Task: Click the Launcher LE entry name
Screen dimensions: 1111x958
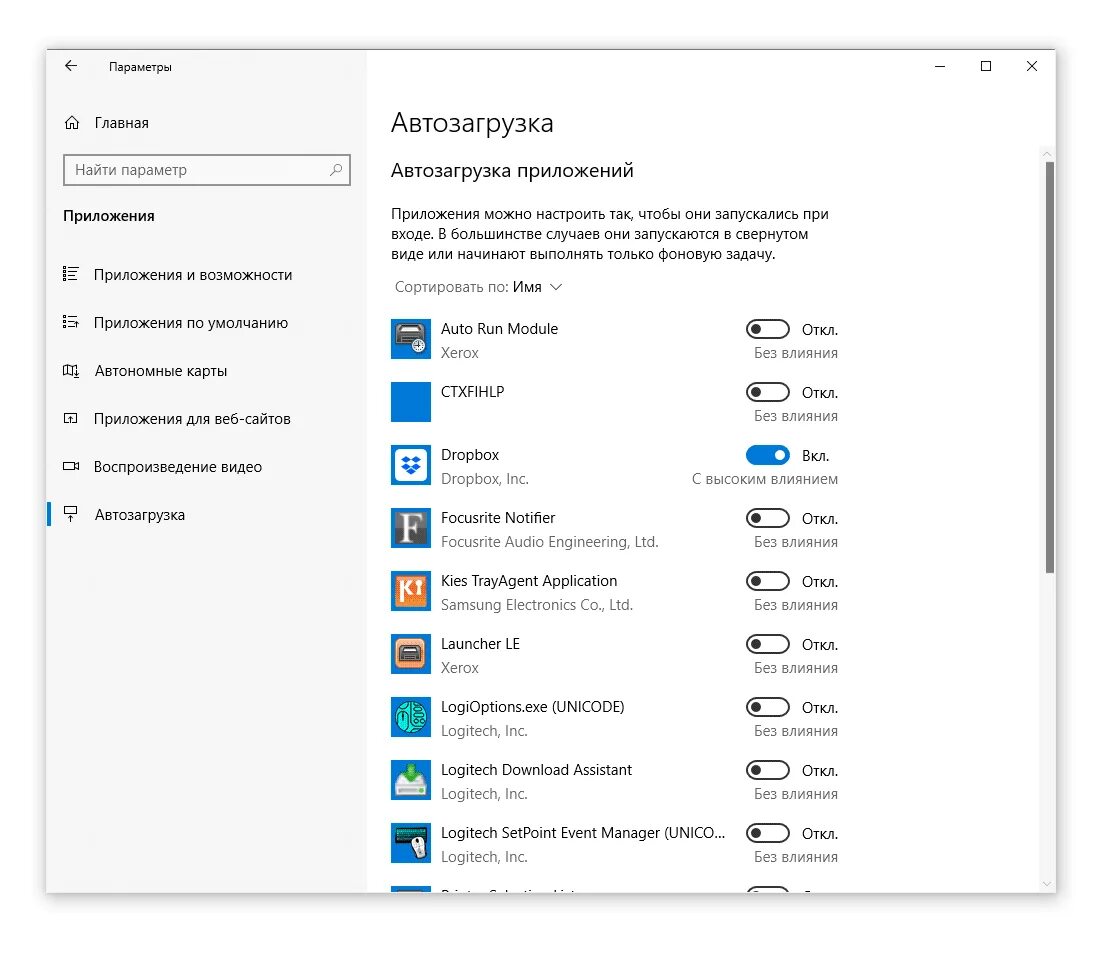Action: tap(480, 644)
